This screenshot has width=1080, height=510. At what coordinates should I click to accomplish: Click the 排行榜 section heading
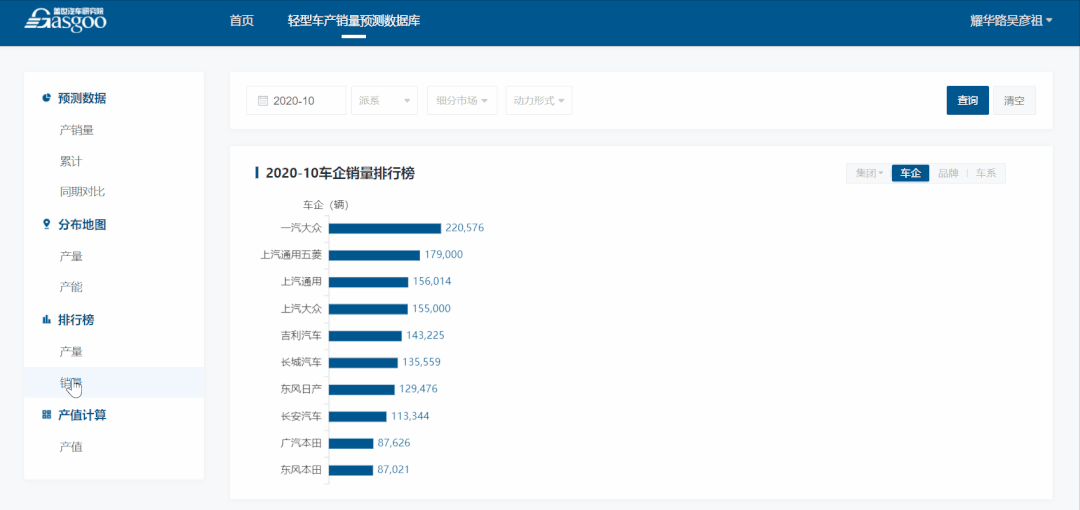coord(76,320)
